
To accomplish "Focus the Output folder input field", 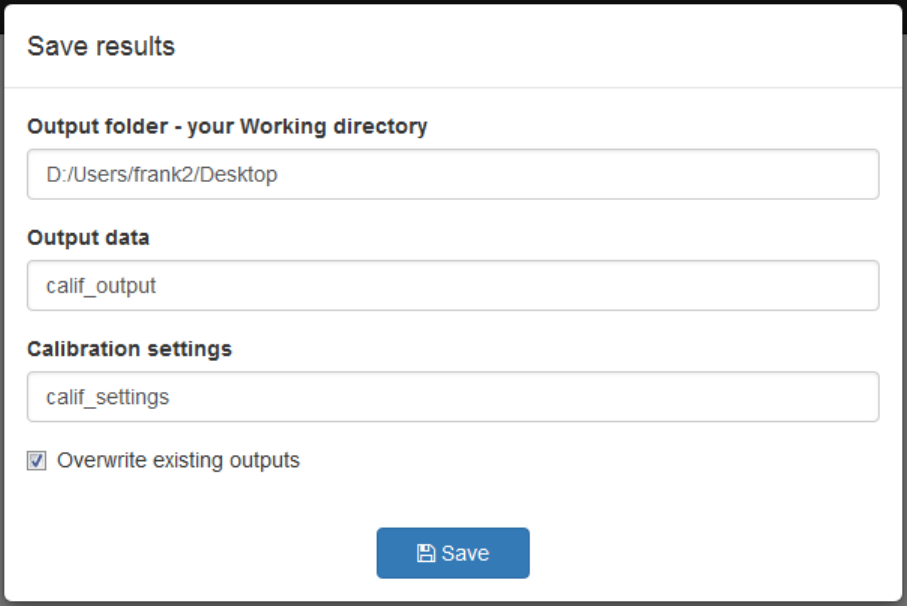I will (x=453, y=175).
